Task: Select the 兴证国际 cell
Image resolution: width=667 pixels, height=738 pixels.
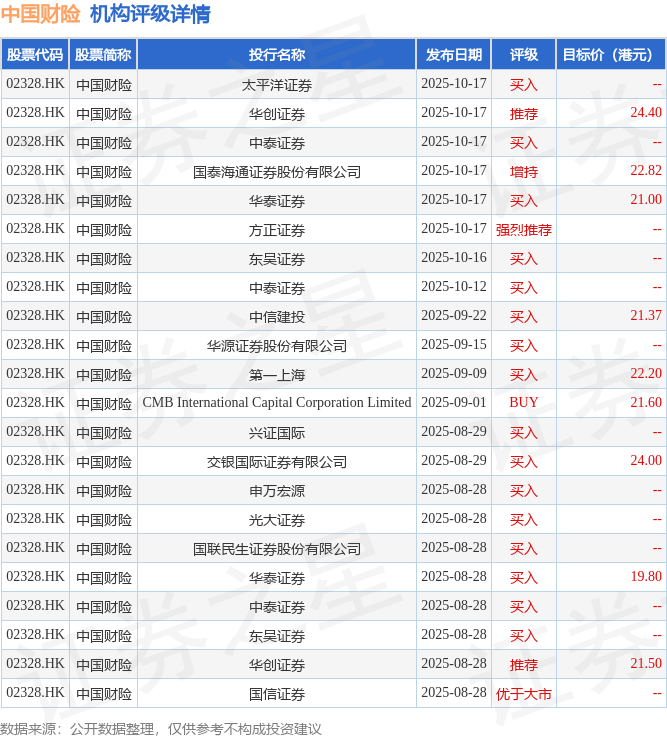Action: coord(277,433)
